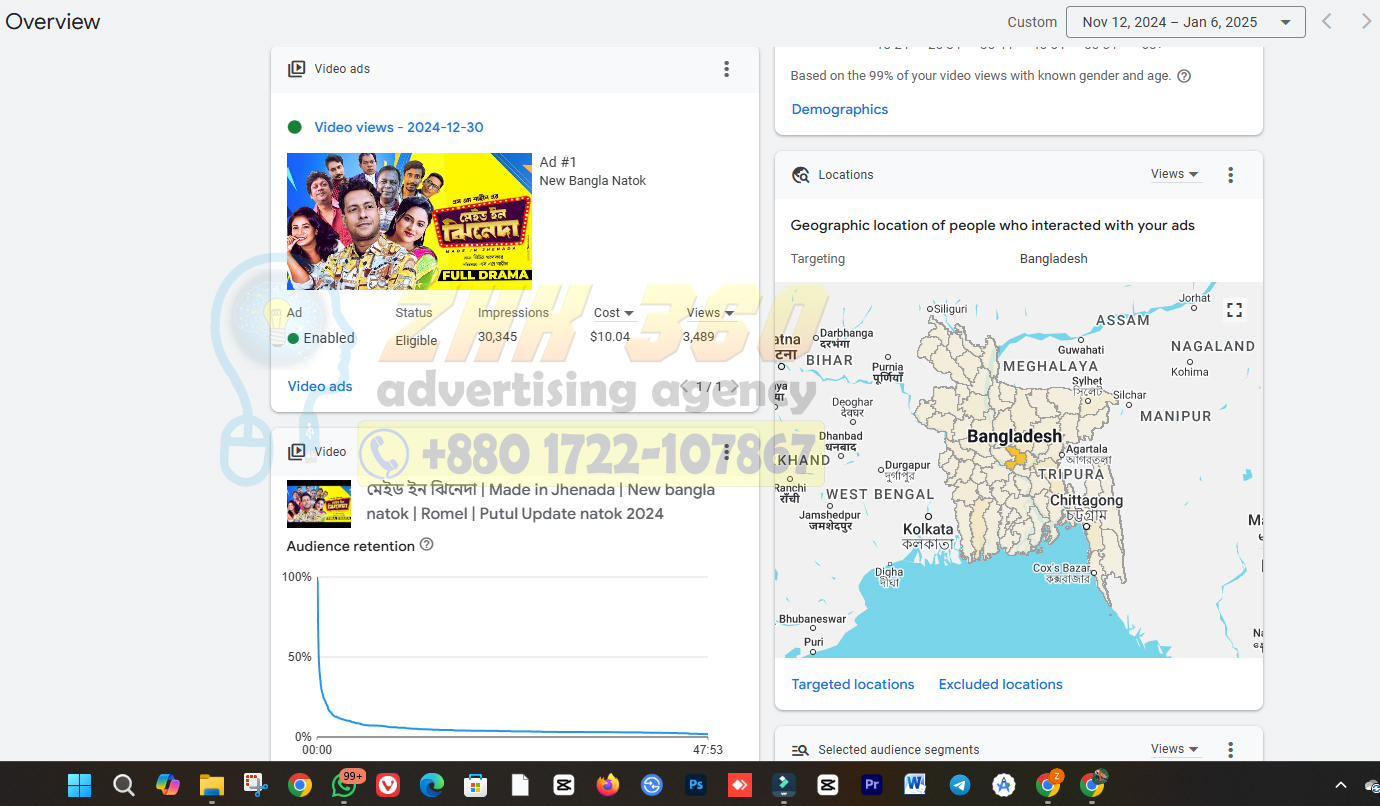The height and width of the screenshot is (806, 1380).
Task: Click the Impressions value 30,345
Action: coord(498,337)
